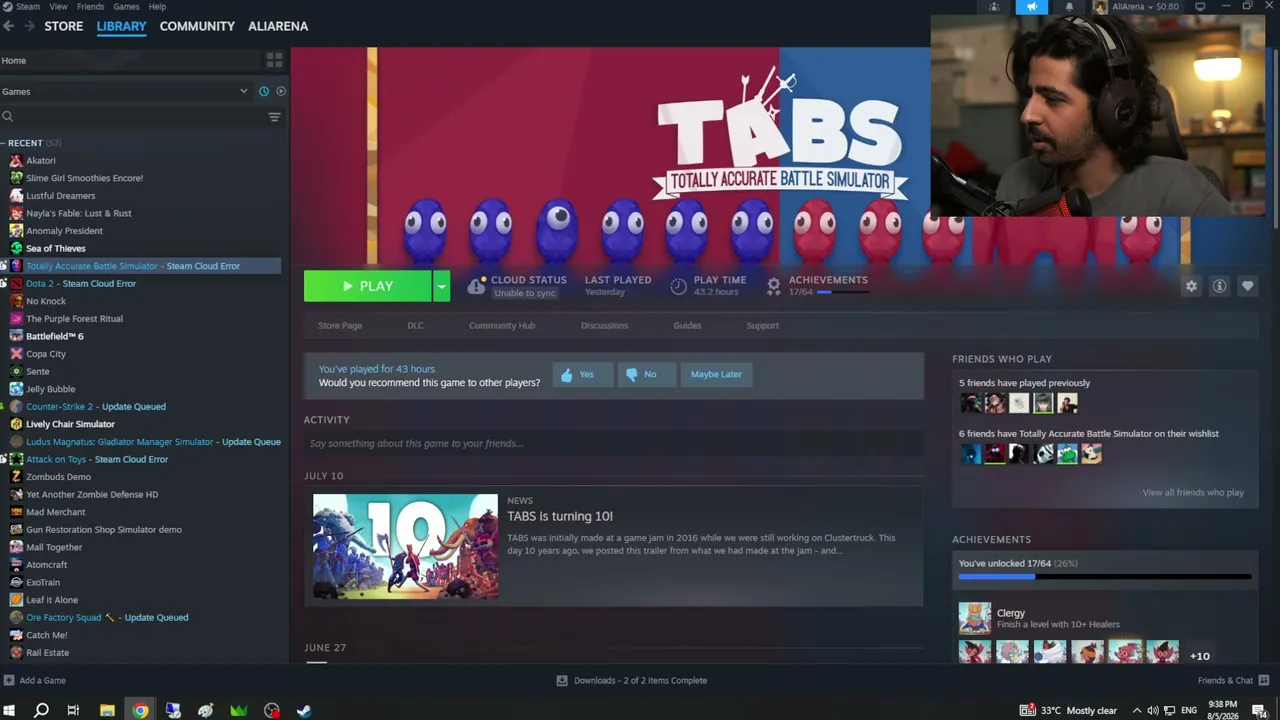
Task: Open advanced filter options in library search
Action: (274, 117)
